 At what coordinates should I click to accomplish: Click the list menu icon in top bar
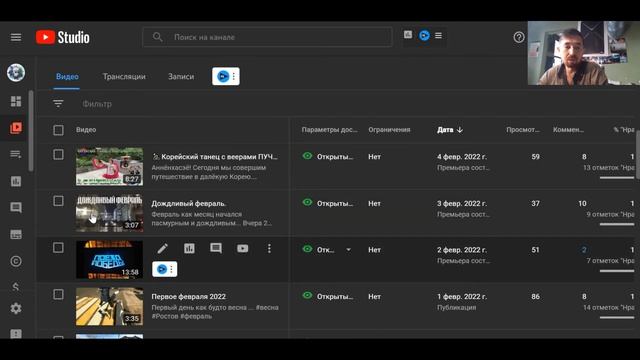coord(438,36)
